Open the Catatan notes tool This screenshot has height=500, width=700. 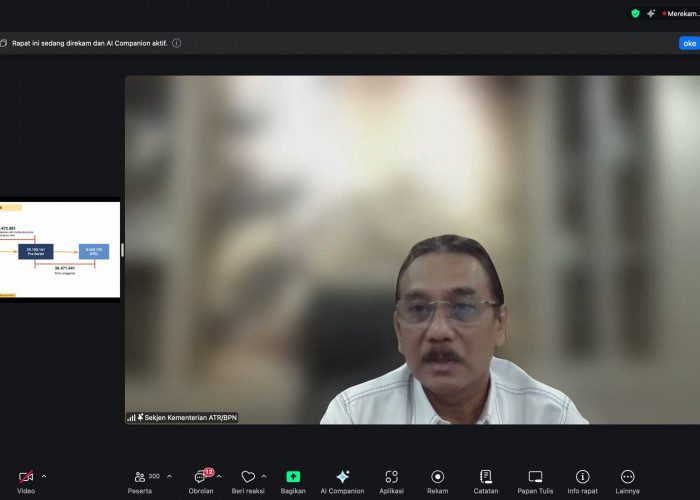pyautogui.click(x=486, y=477)
